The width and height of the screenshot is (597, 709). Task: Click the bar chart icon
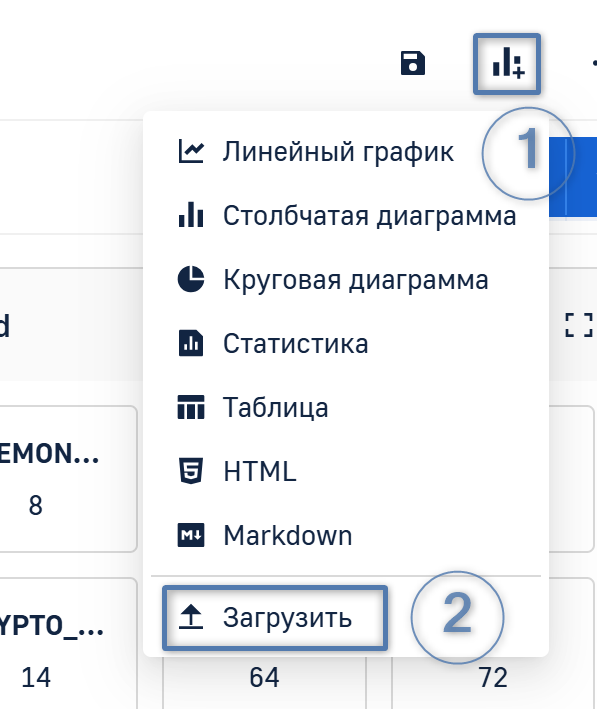click(x=191, y=214)
